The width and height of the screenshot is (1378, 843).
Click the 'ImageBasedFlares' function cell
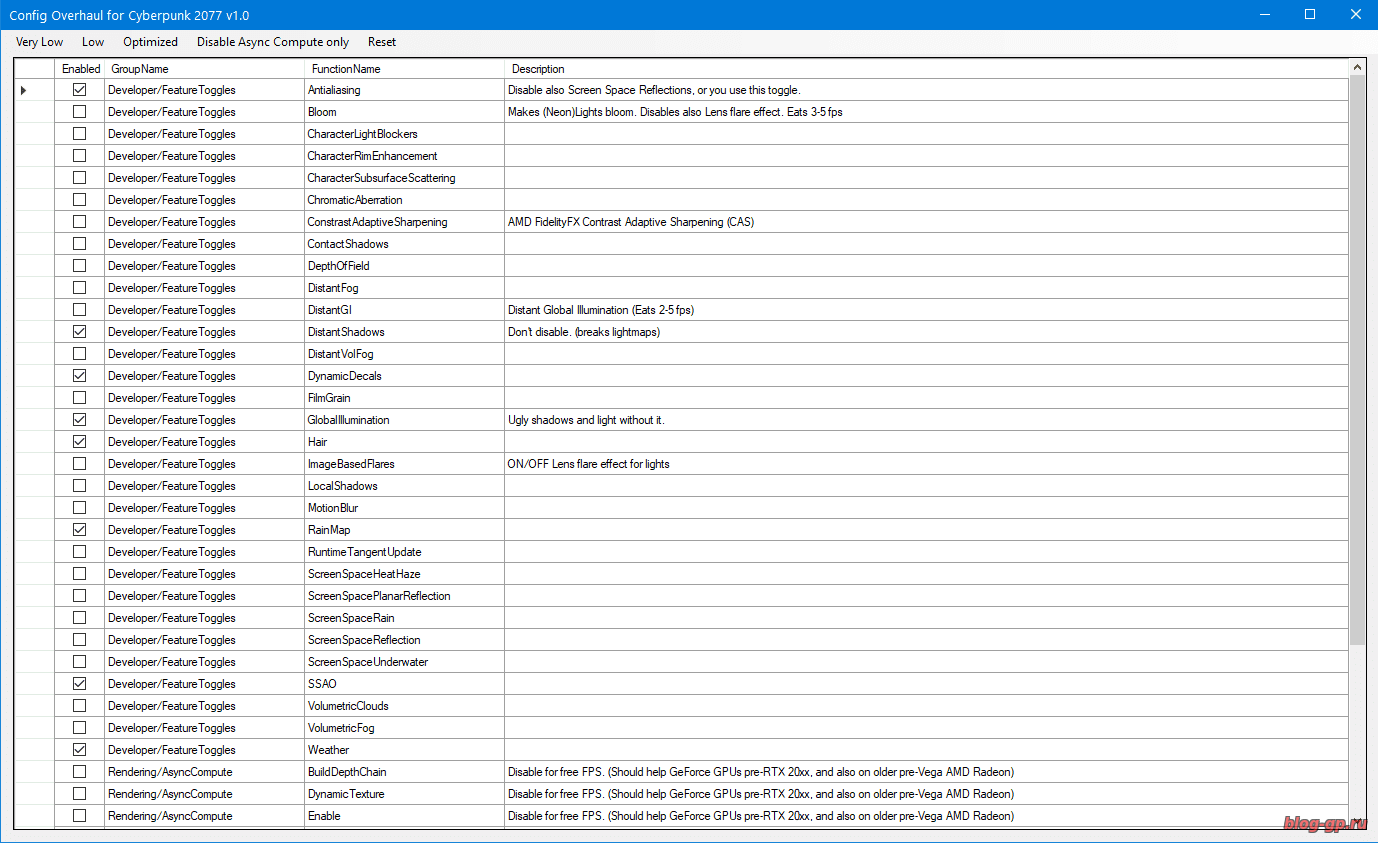coord(404,464)
